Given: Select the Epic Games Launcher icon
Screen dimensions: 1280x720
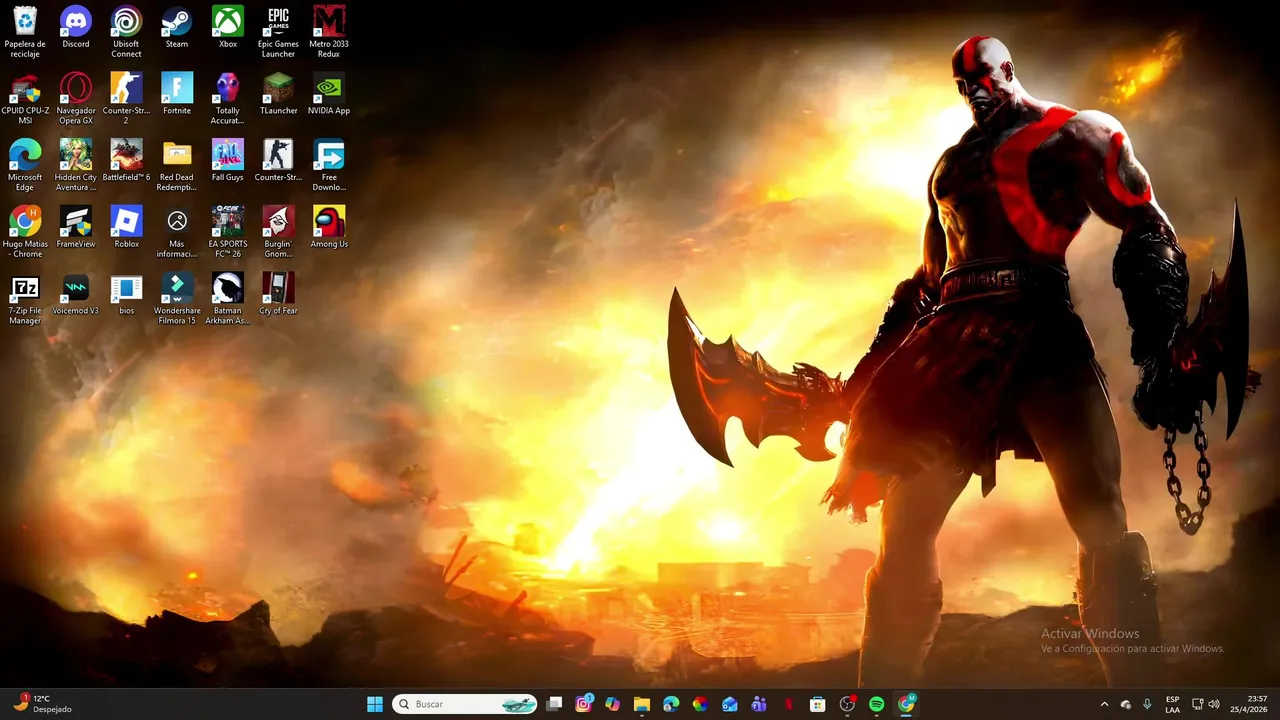Looking at the screenshot, I should tap(278, 31).
